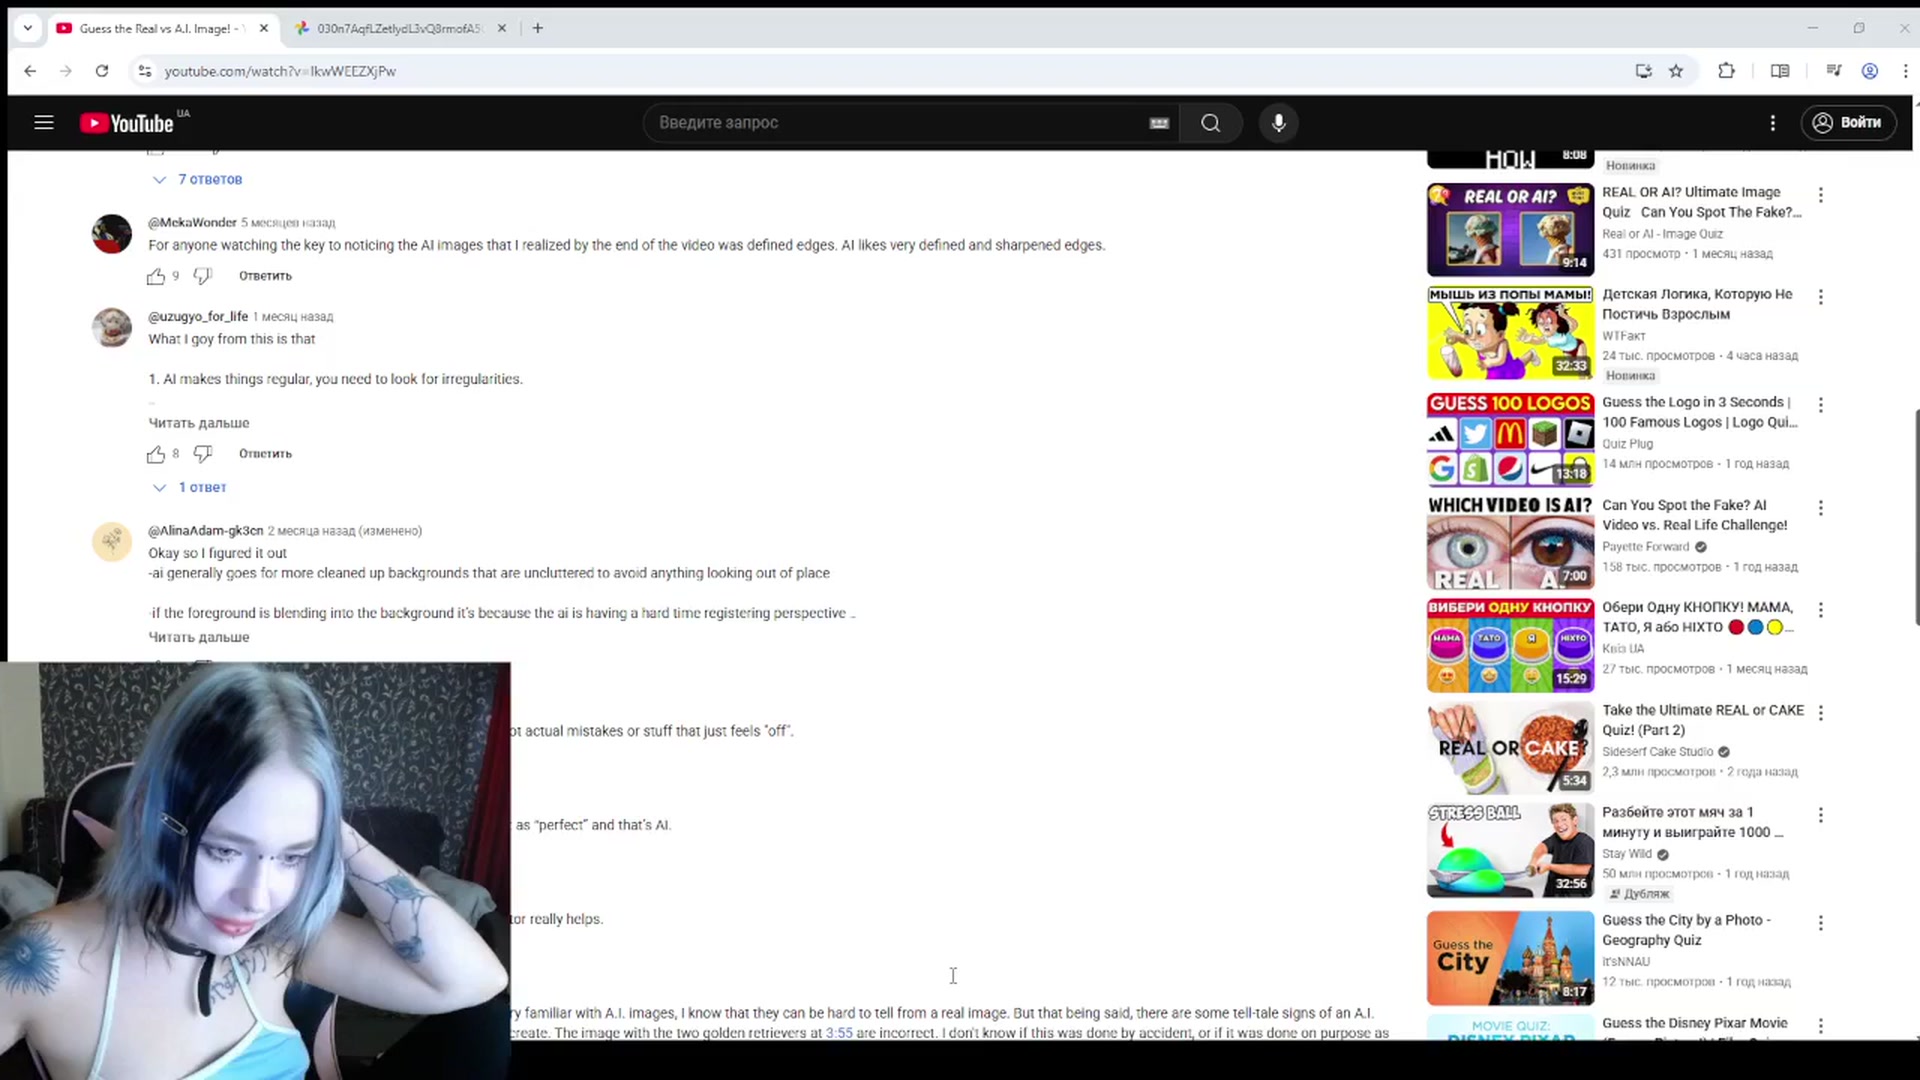Open options for REAL or CAKE Quiz video

(x=1821, y=713)
